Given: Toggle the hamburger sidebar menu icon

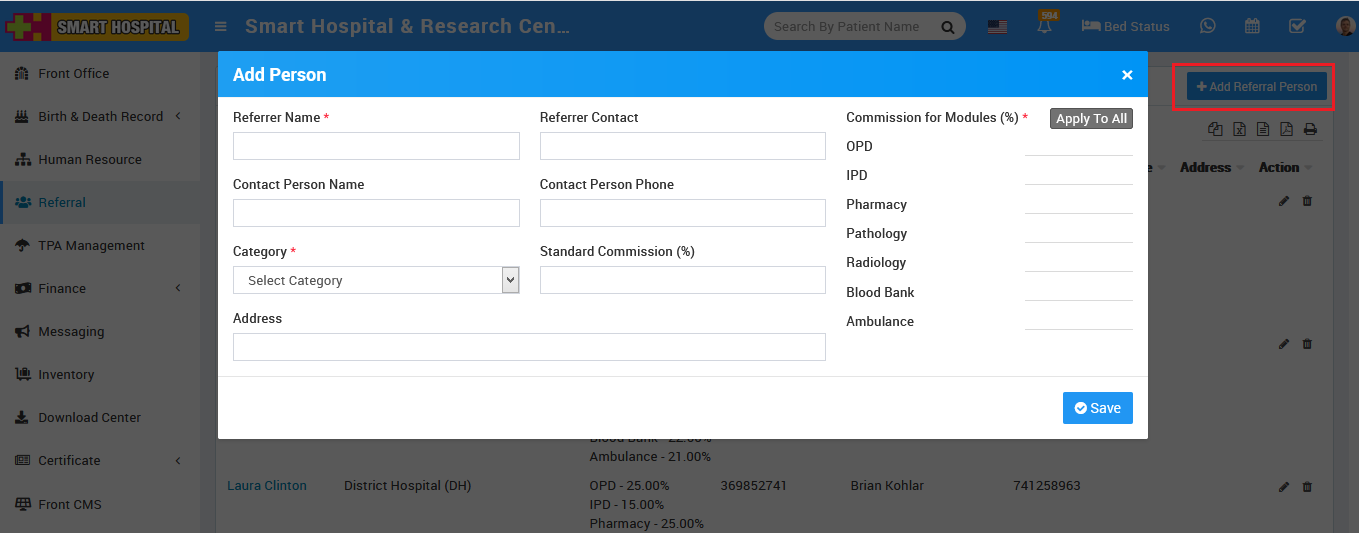Looking at the screenshot, I should pyautogui.click(x=221, y=26).
